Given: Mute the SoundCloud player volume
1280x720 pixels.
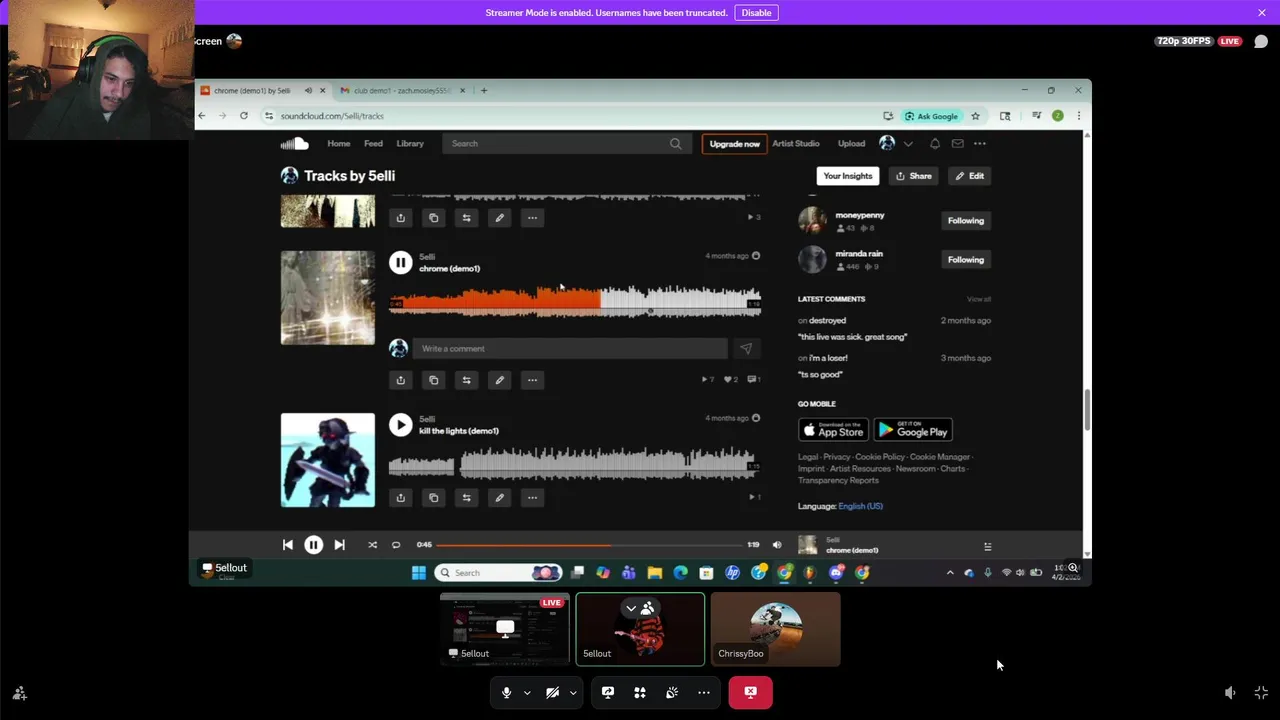Looking at the screenshot, I should pos(777,545).
